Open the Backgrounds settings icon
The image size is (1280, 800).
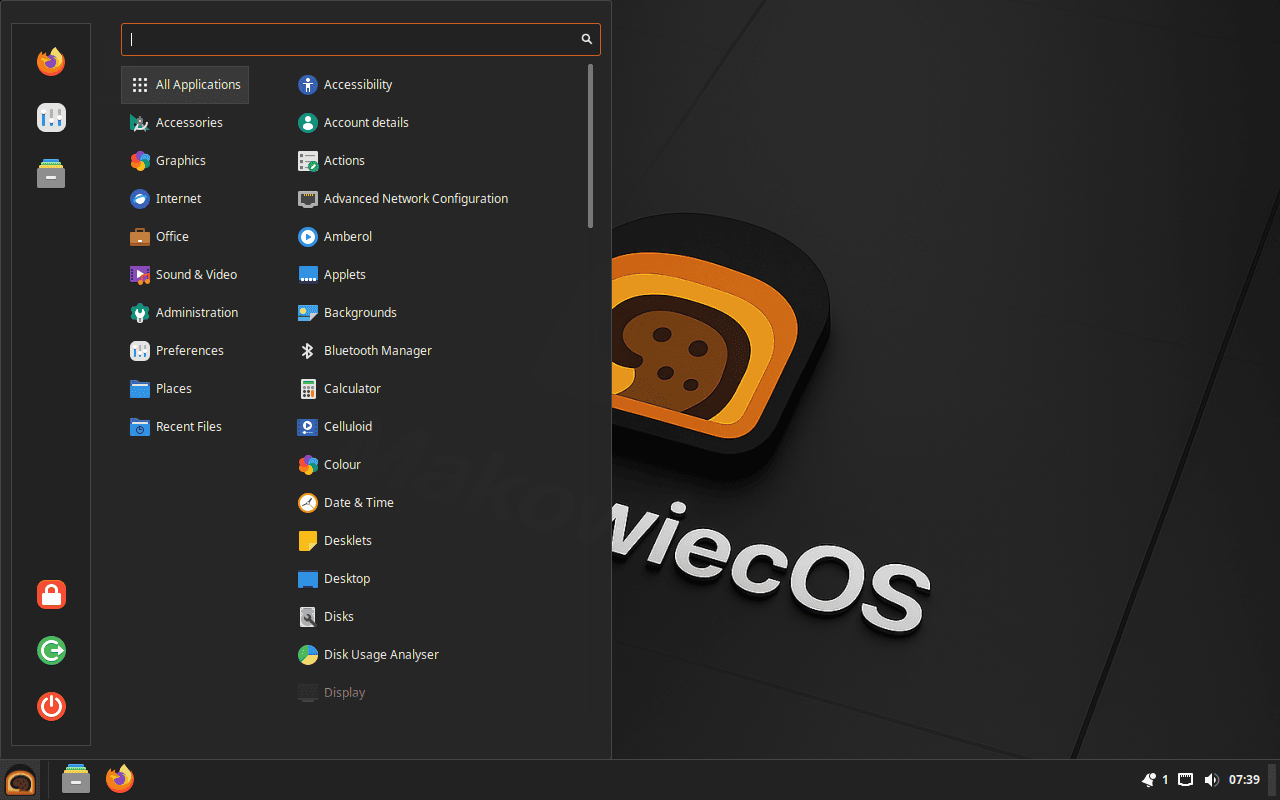tap(308, 313)
